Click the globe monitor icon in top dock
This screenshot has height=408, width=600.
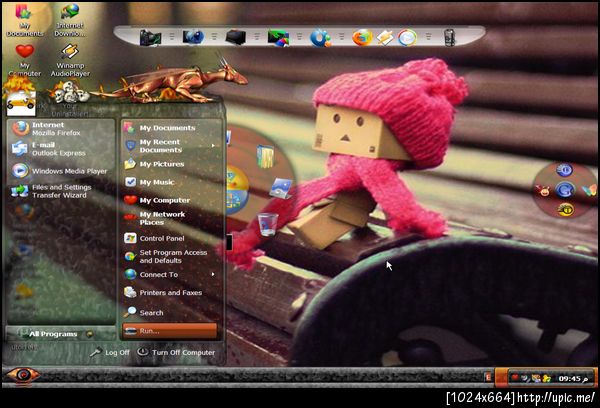click(193, 37)
